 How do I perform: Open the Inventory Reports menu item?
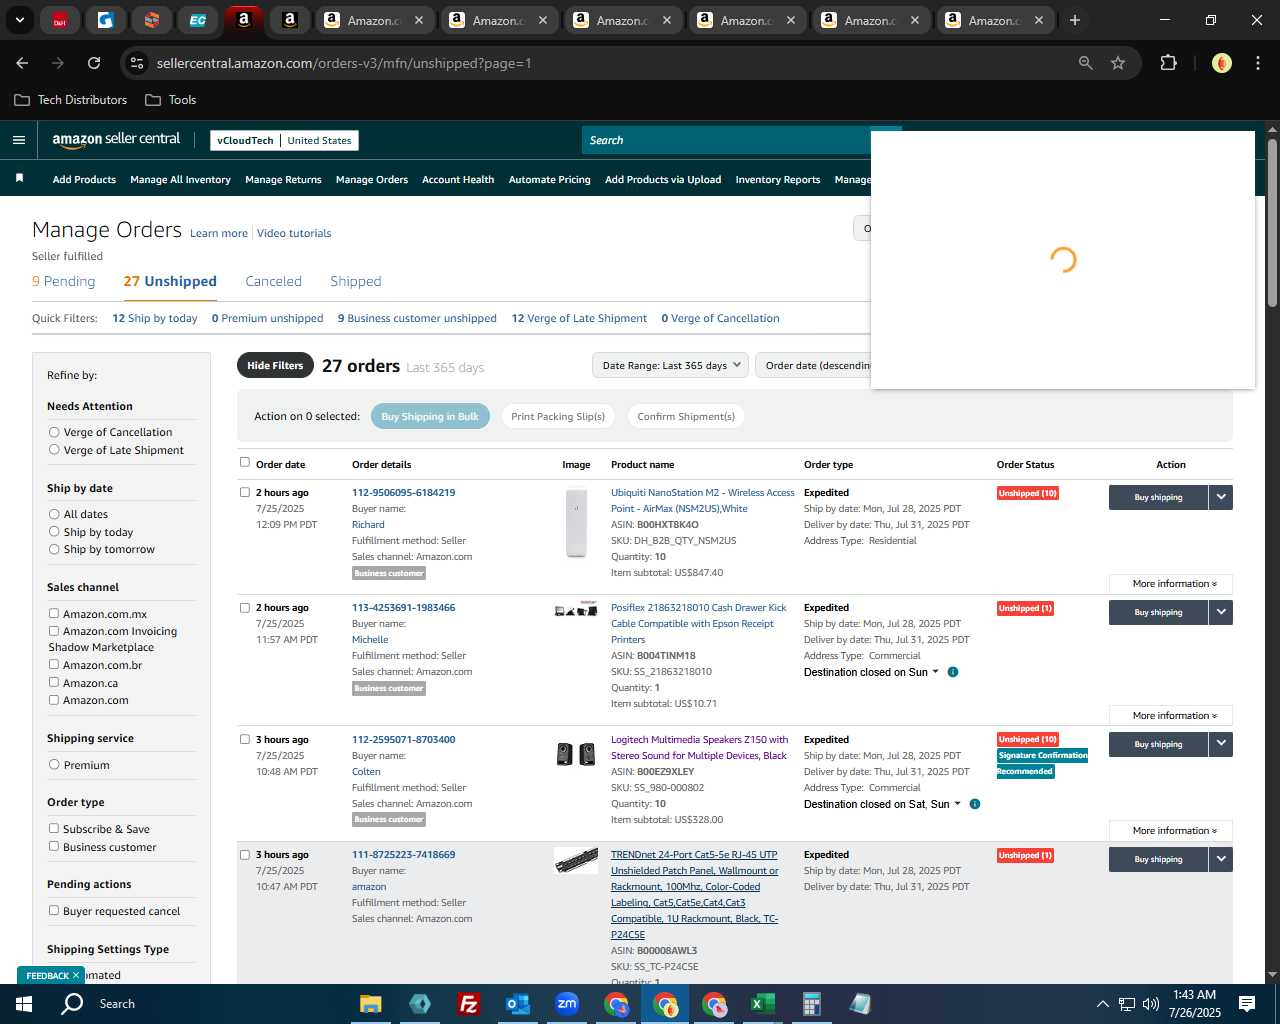click(x=777, y=180)
